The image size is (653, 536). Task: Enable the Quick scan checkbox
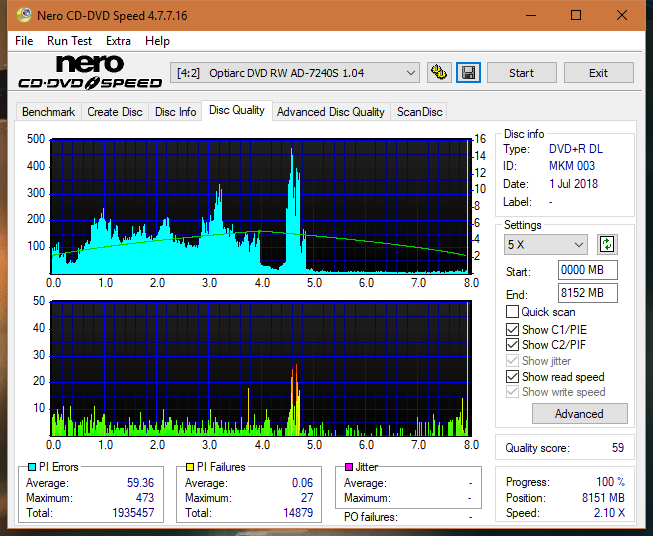[512, 312]
